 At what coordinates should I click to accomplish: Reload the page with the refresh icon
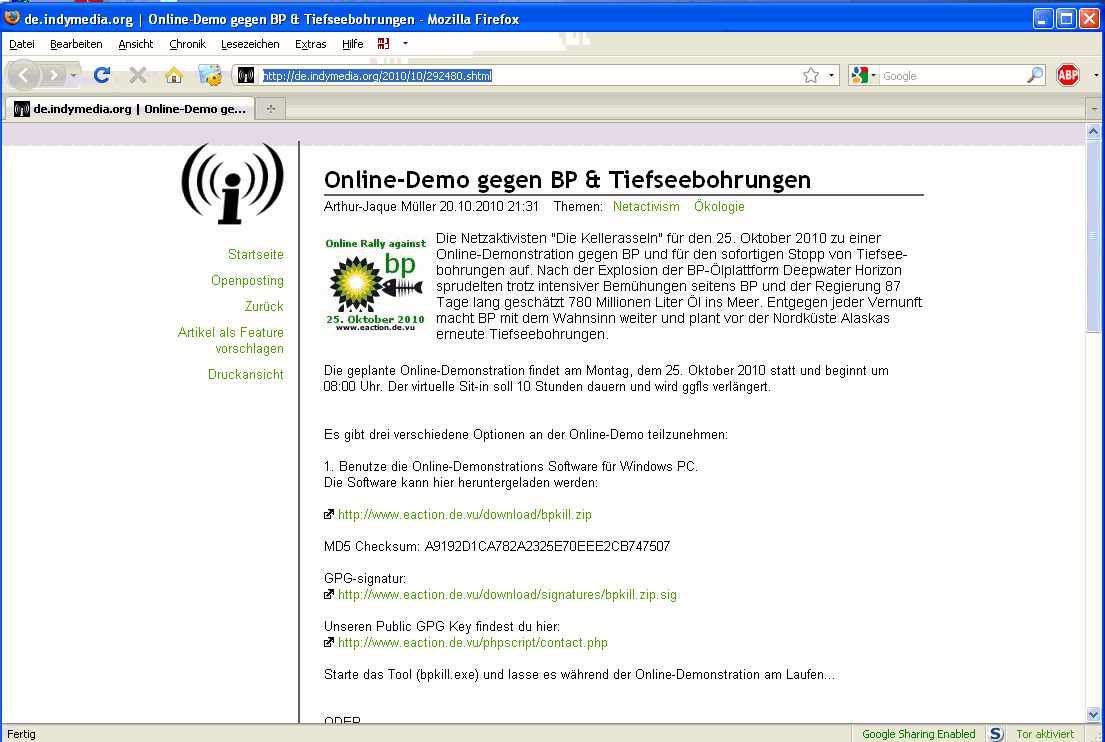(102, 75)
